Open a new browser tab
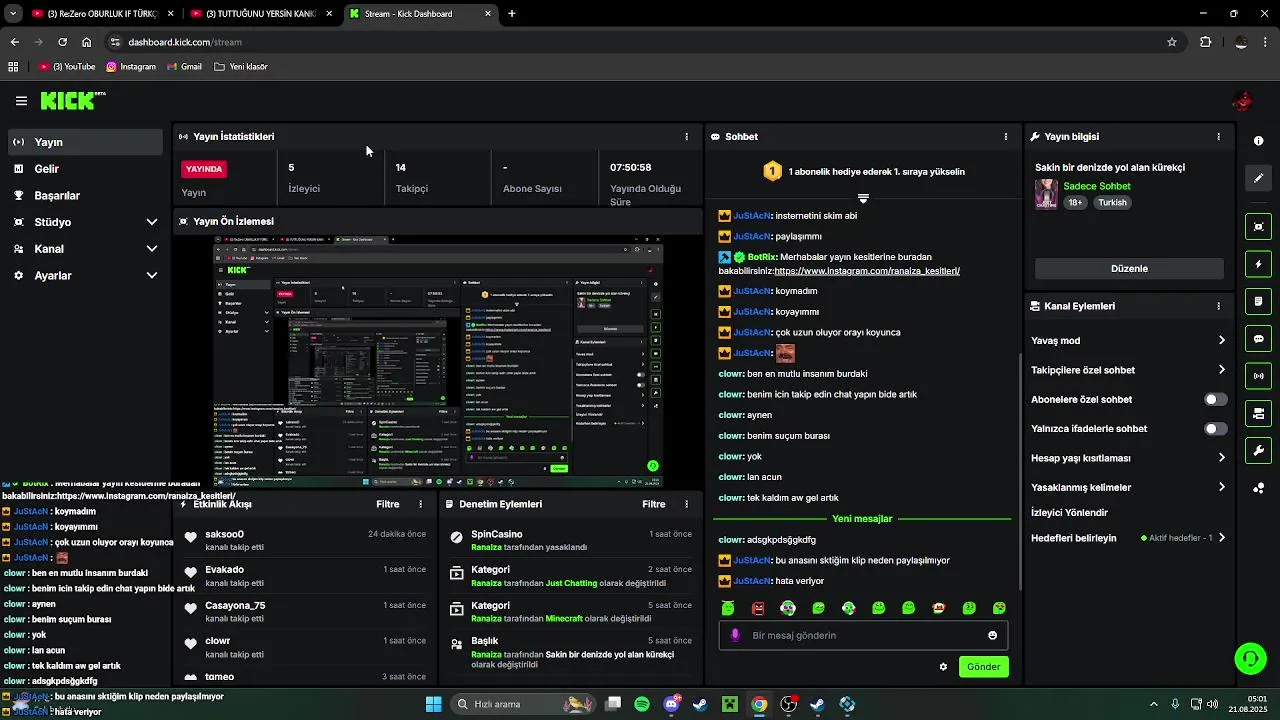This screenshot has height=720, width=1280. pos(512,14)
